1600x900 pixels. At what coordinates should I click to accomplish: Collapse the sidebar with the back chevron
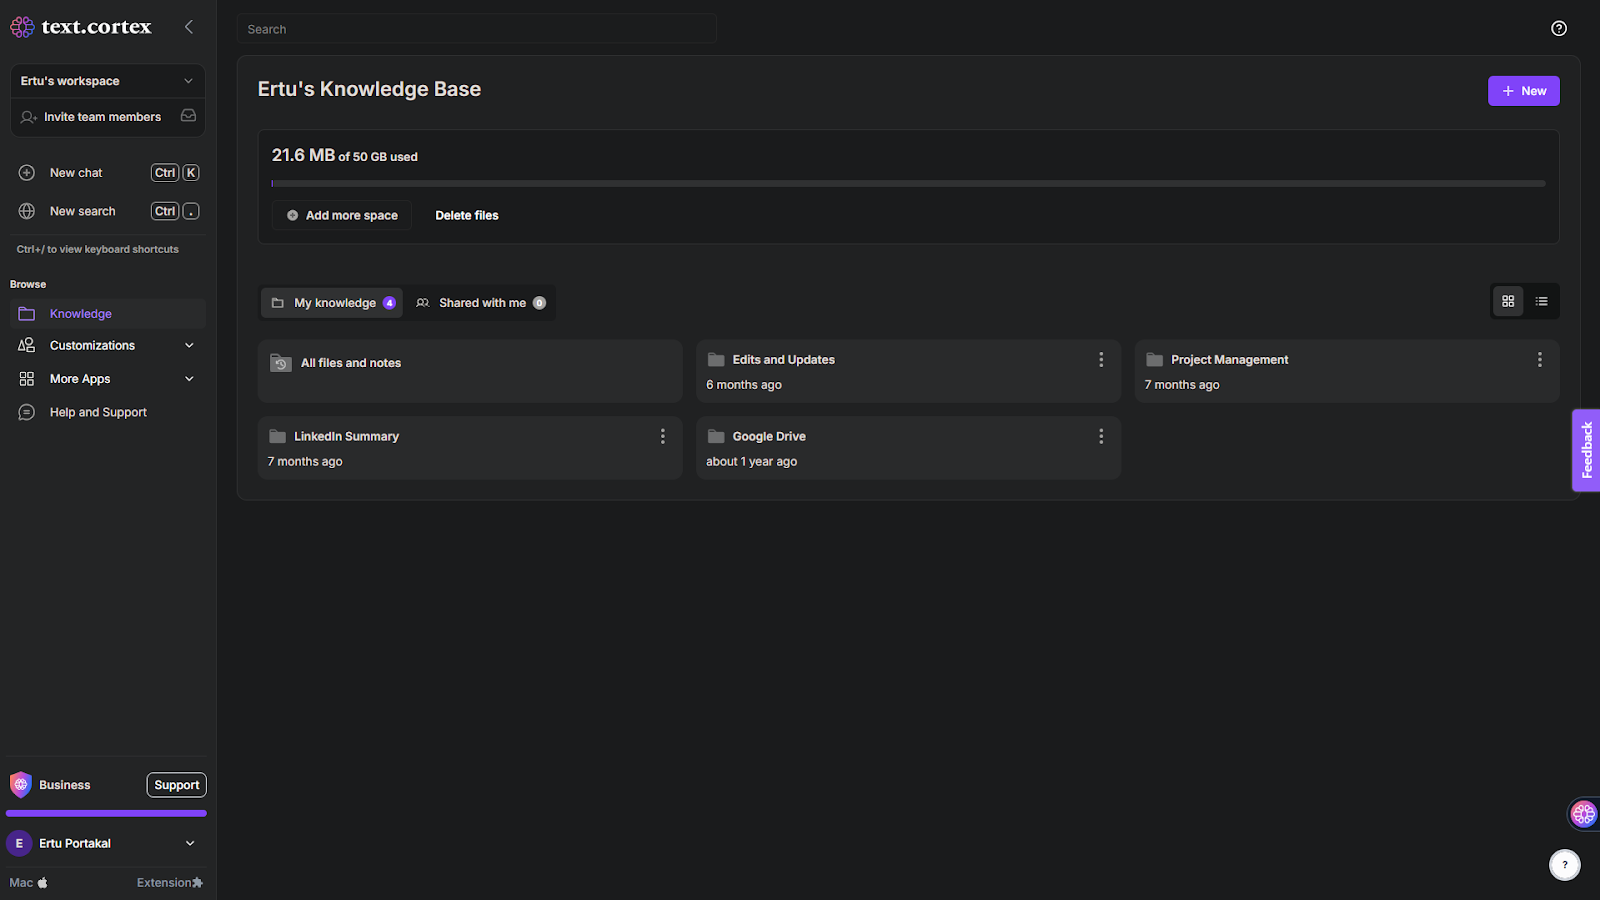[189, 27]
